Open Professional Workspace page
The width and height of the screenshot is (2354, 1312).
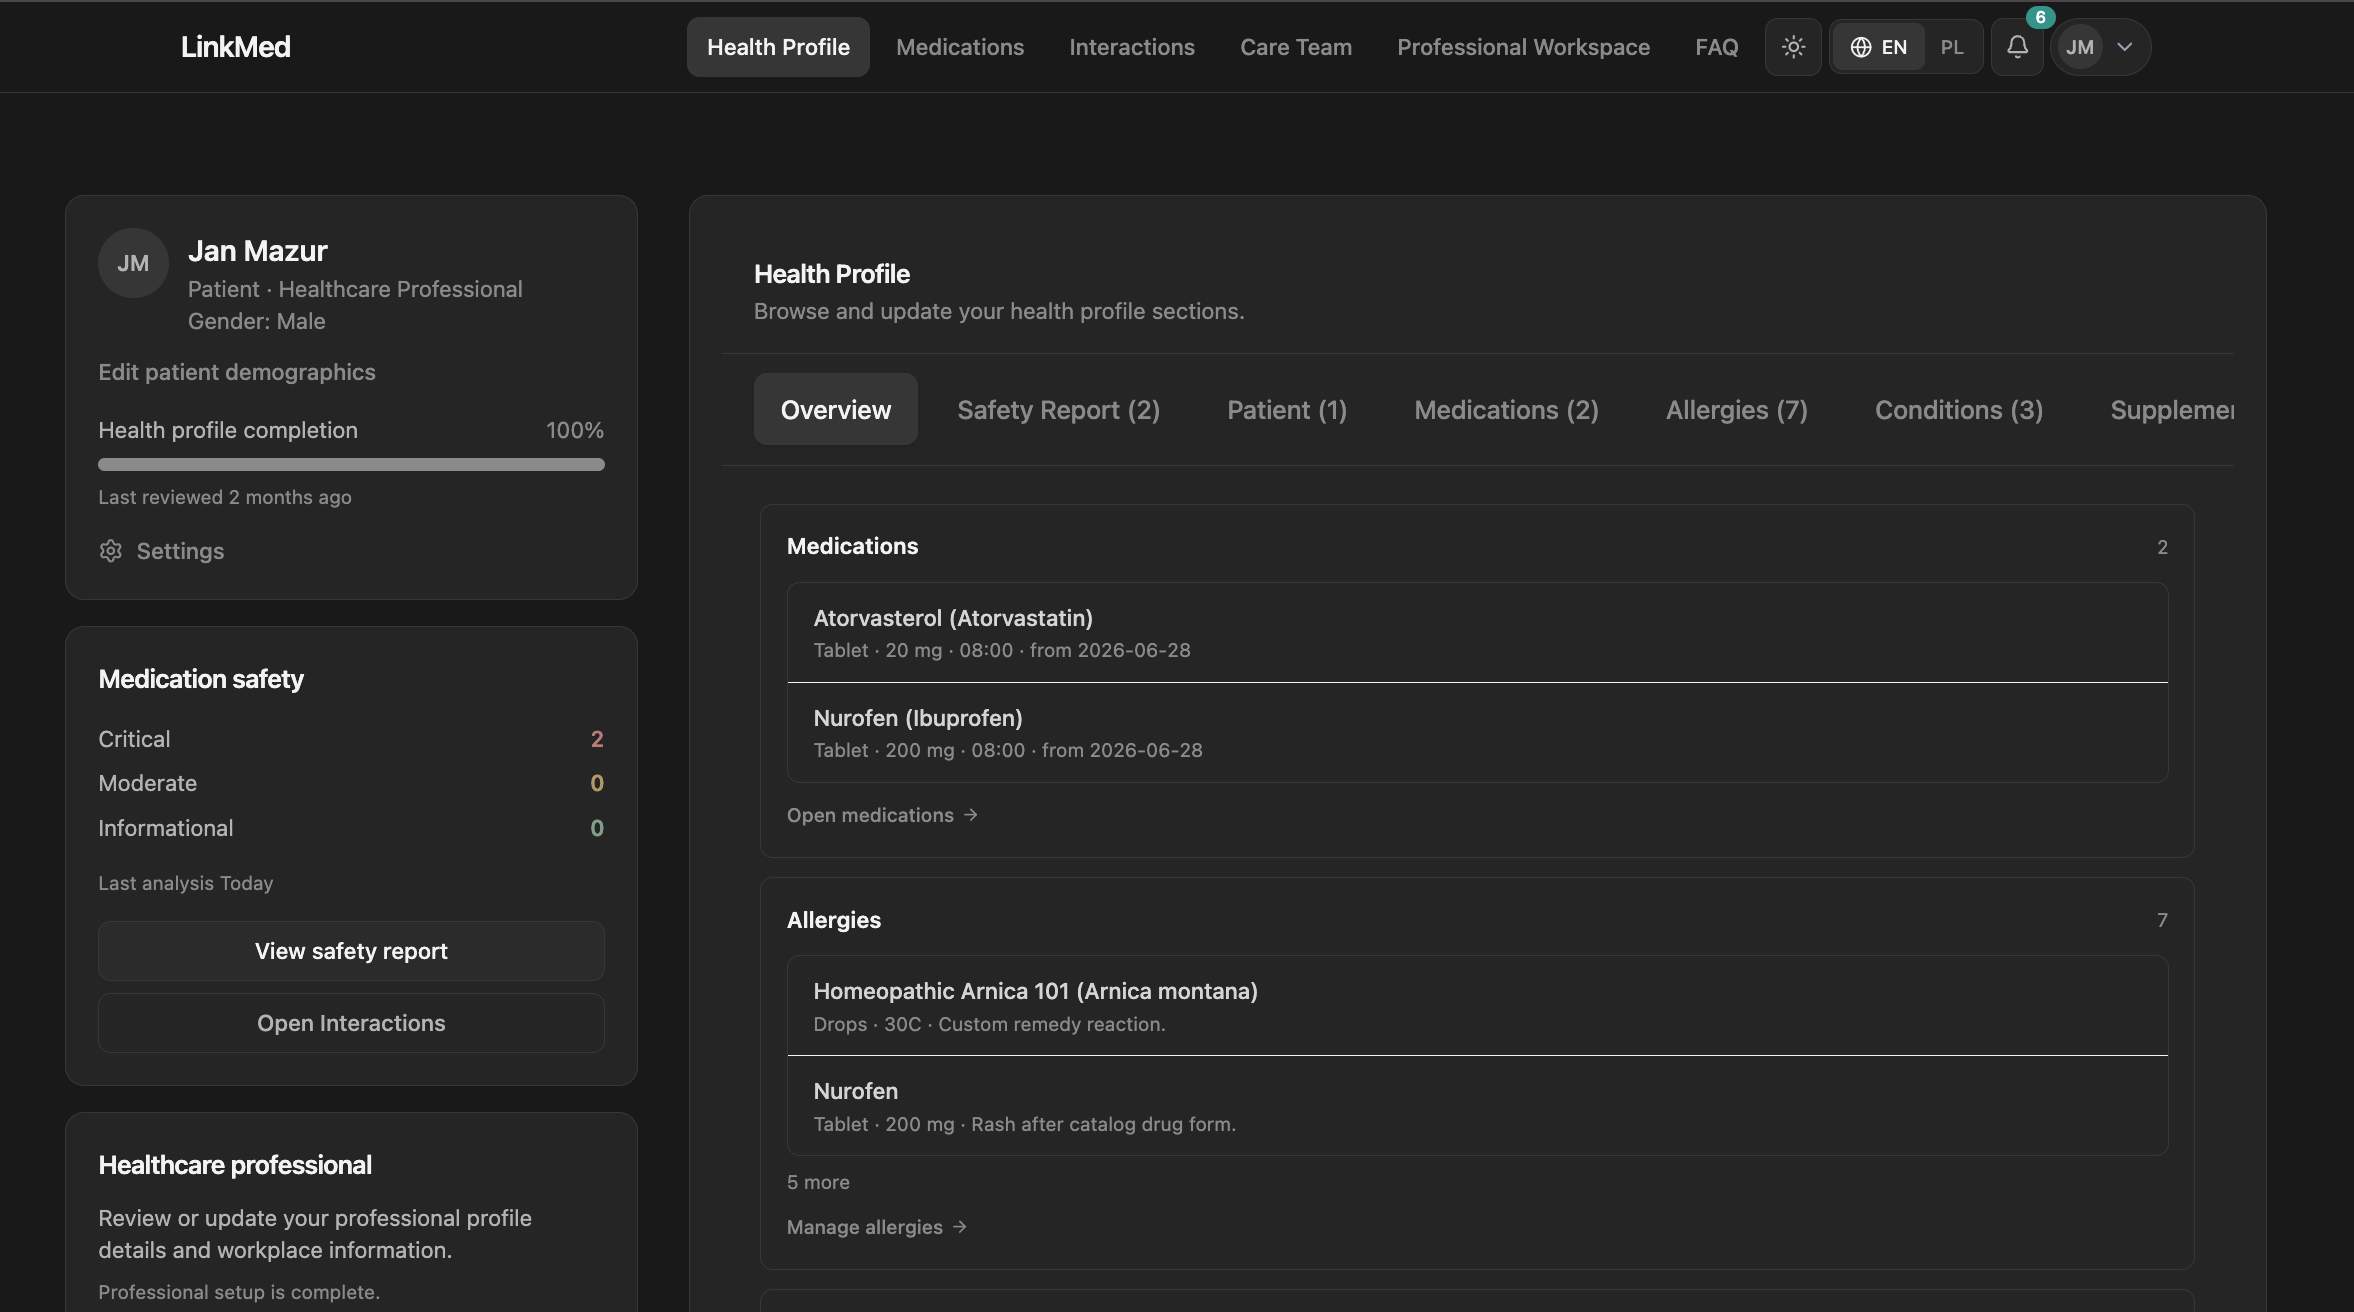1523,47
